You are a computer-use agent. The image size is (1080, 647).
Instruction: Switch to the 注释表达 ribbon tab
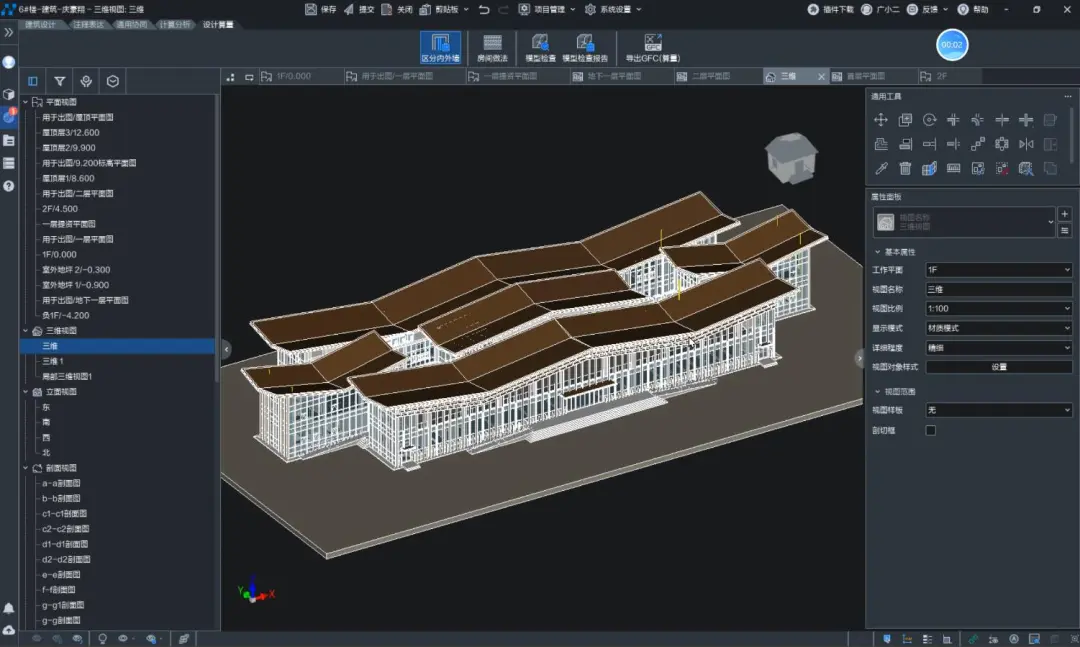point(88,25)
